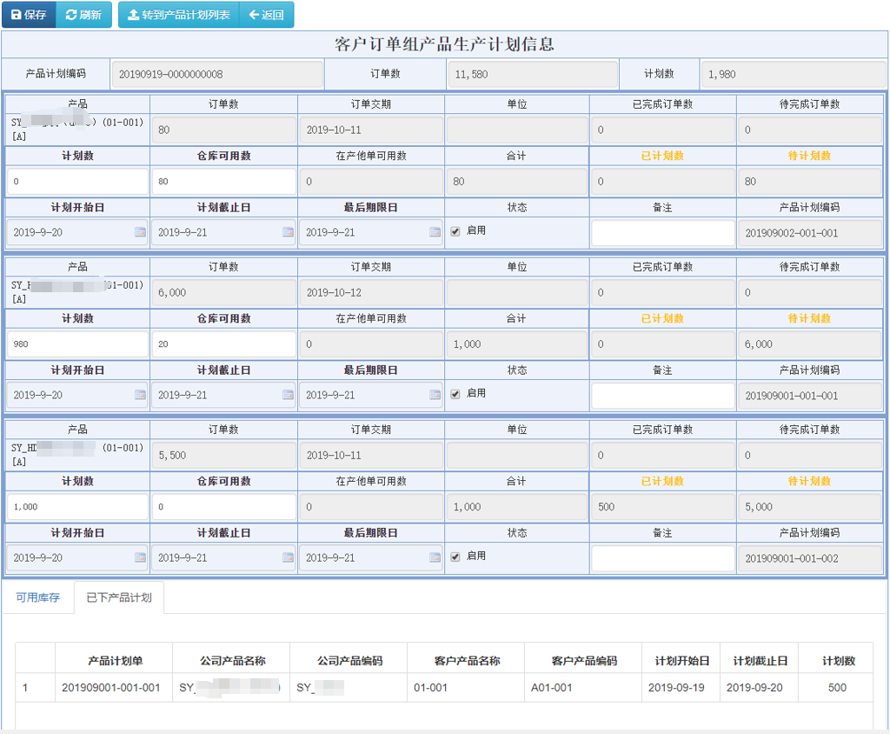Uncheck 启用 for plan 201909001-001-001 product block
This screenshot has width=890, height=734.
tap(456, 394)
